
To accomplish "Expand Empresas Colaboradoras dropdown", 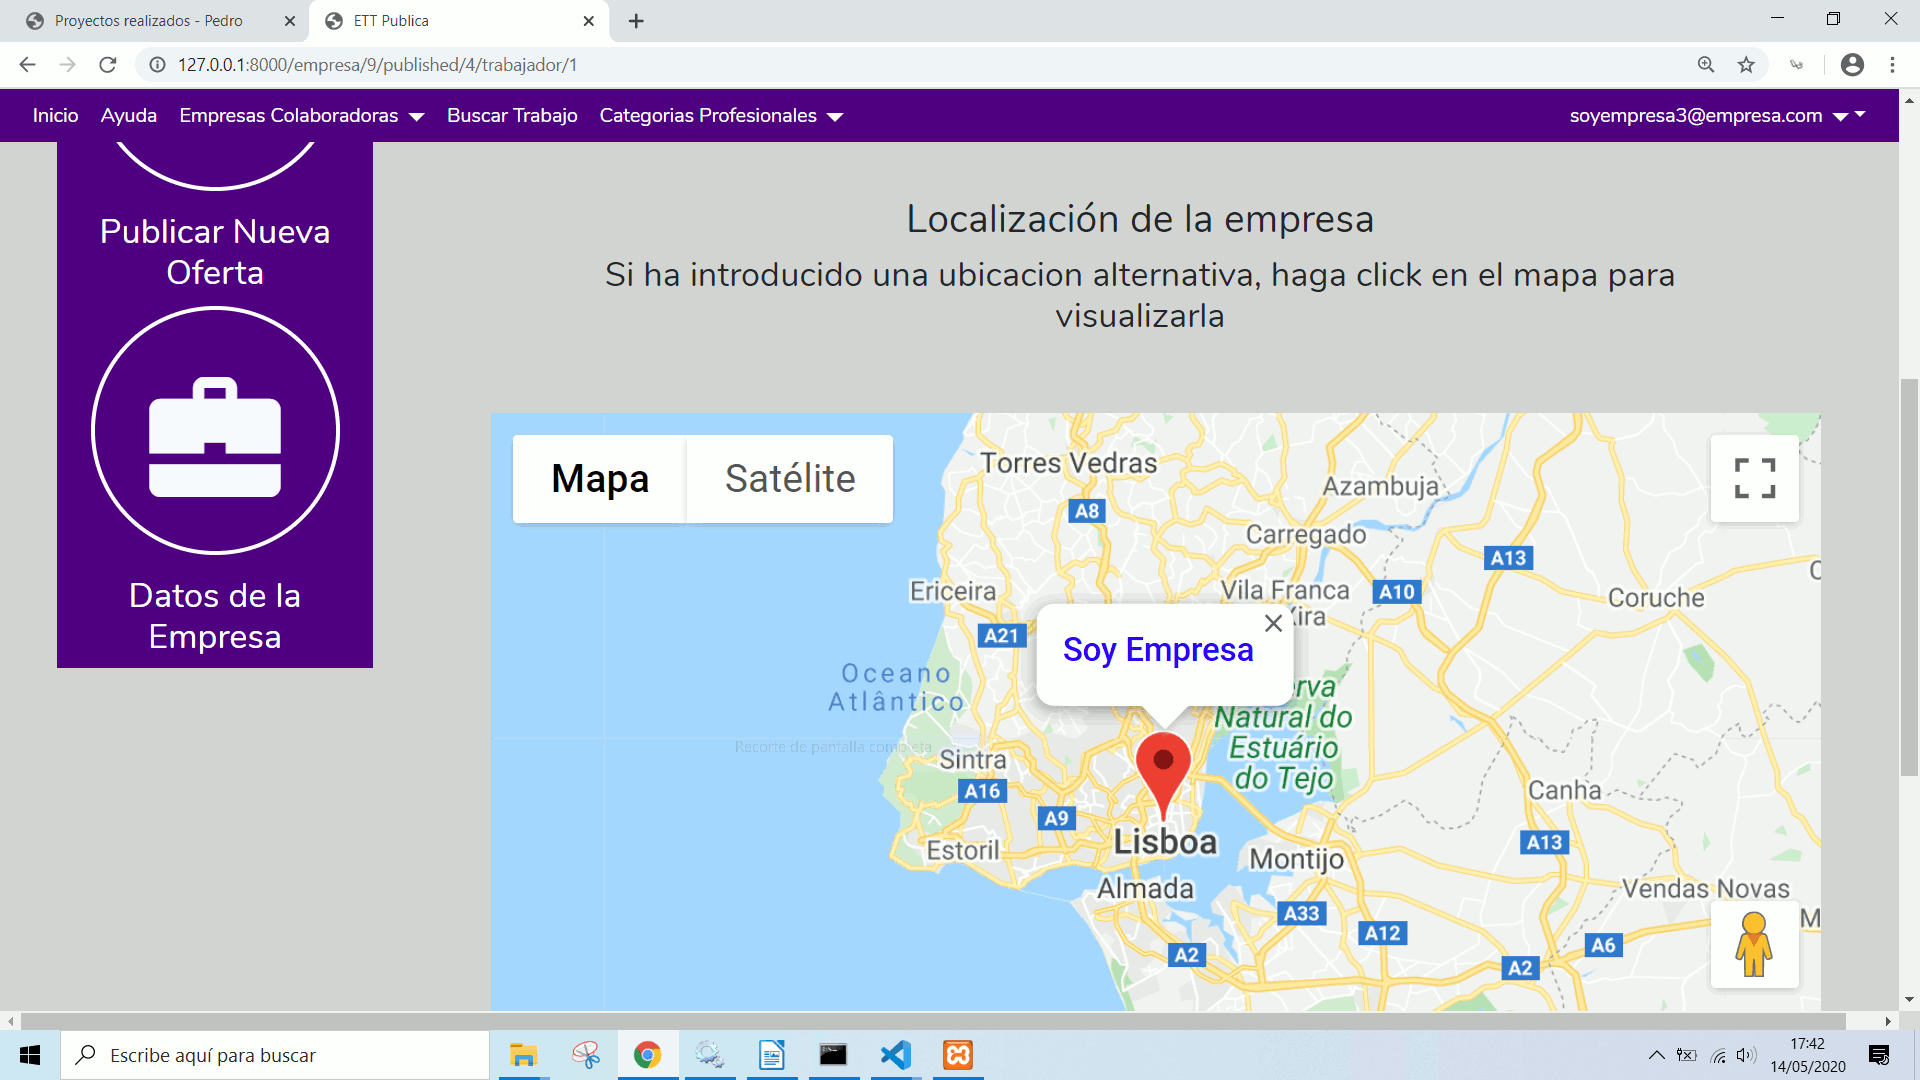I will (302, 116).
